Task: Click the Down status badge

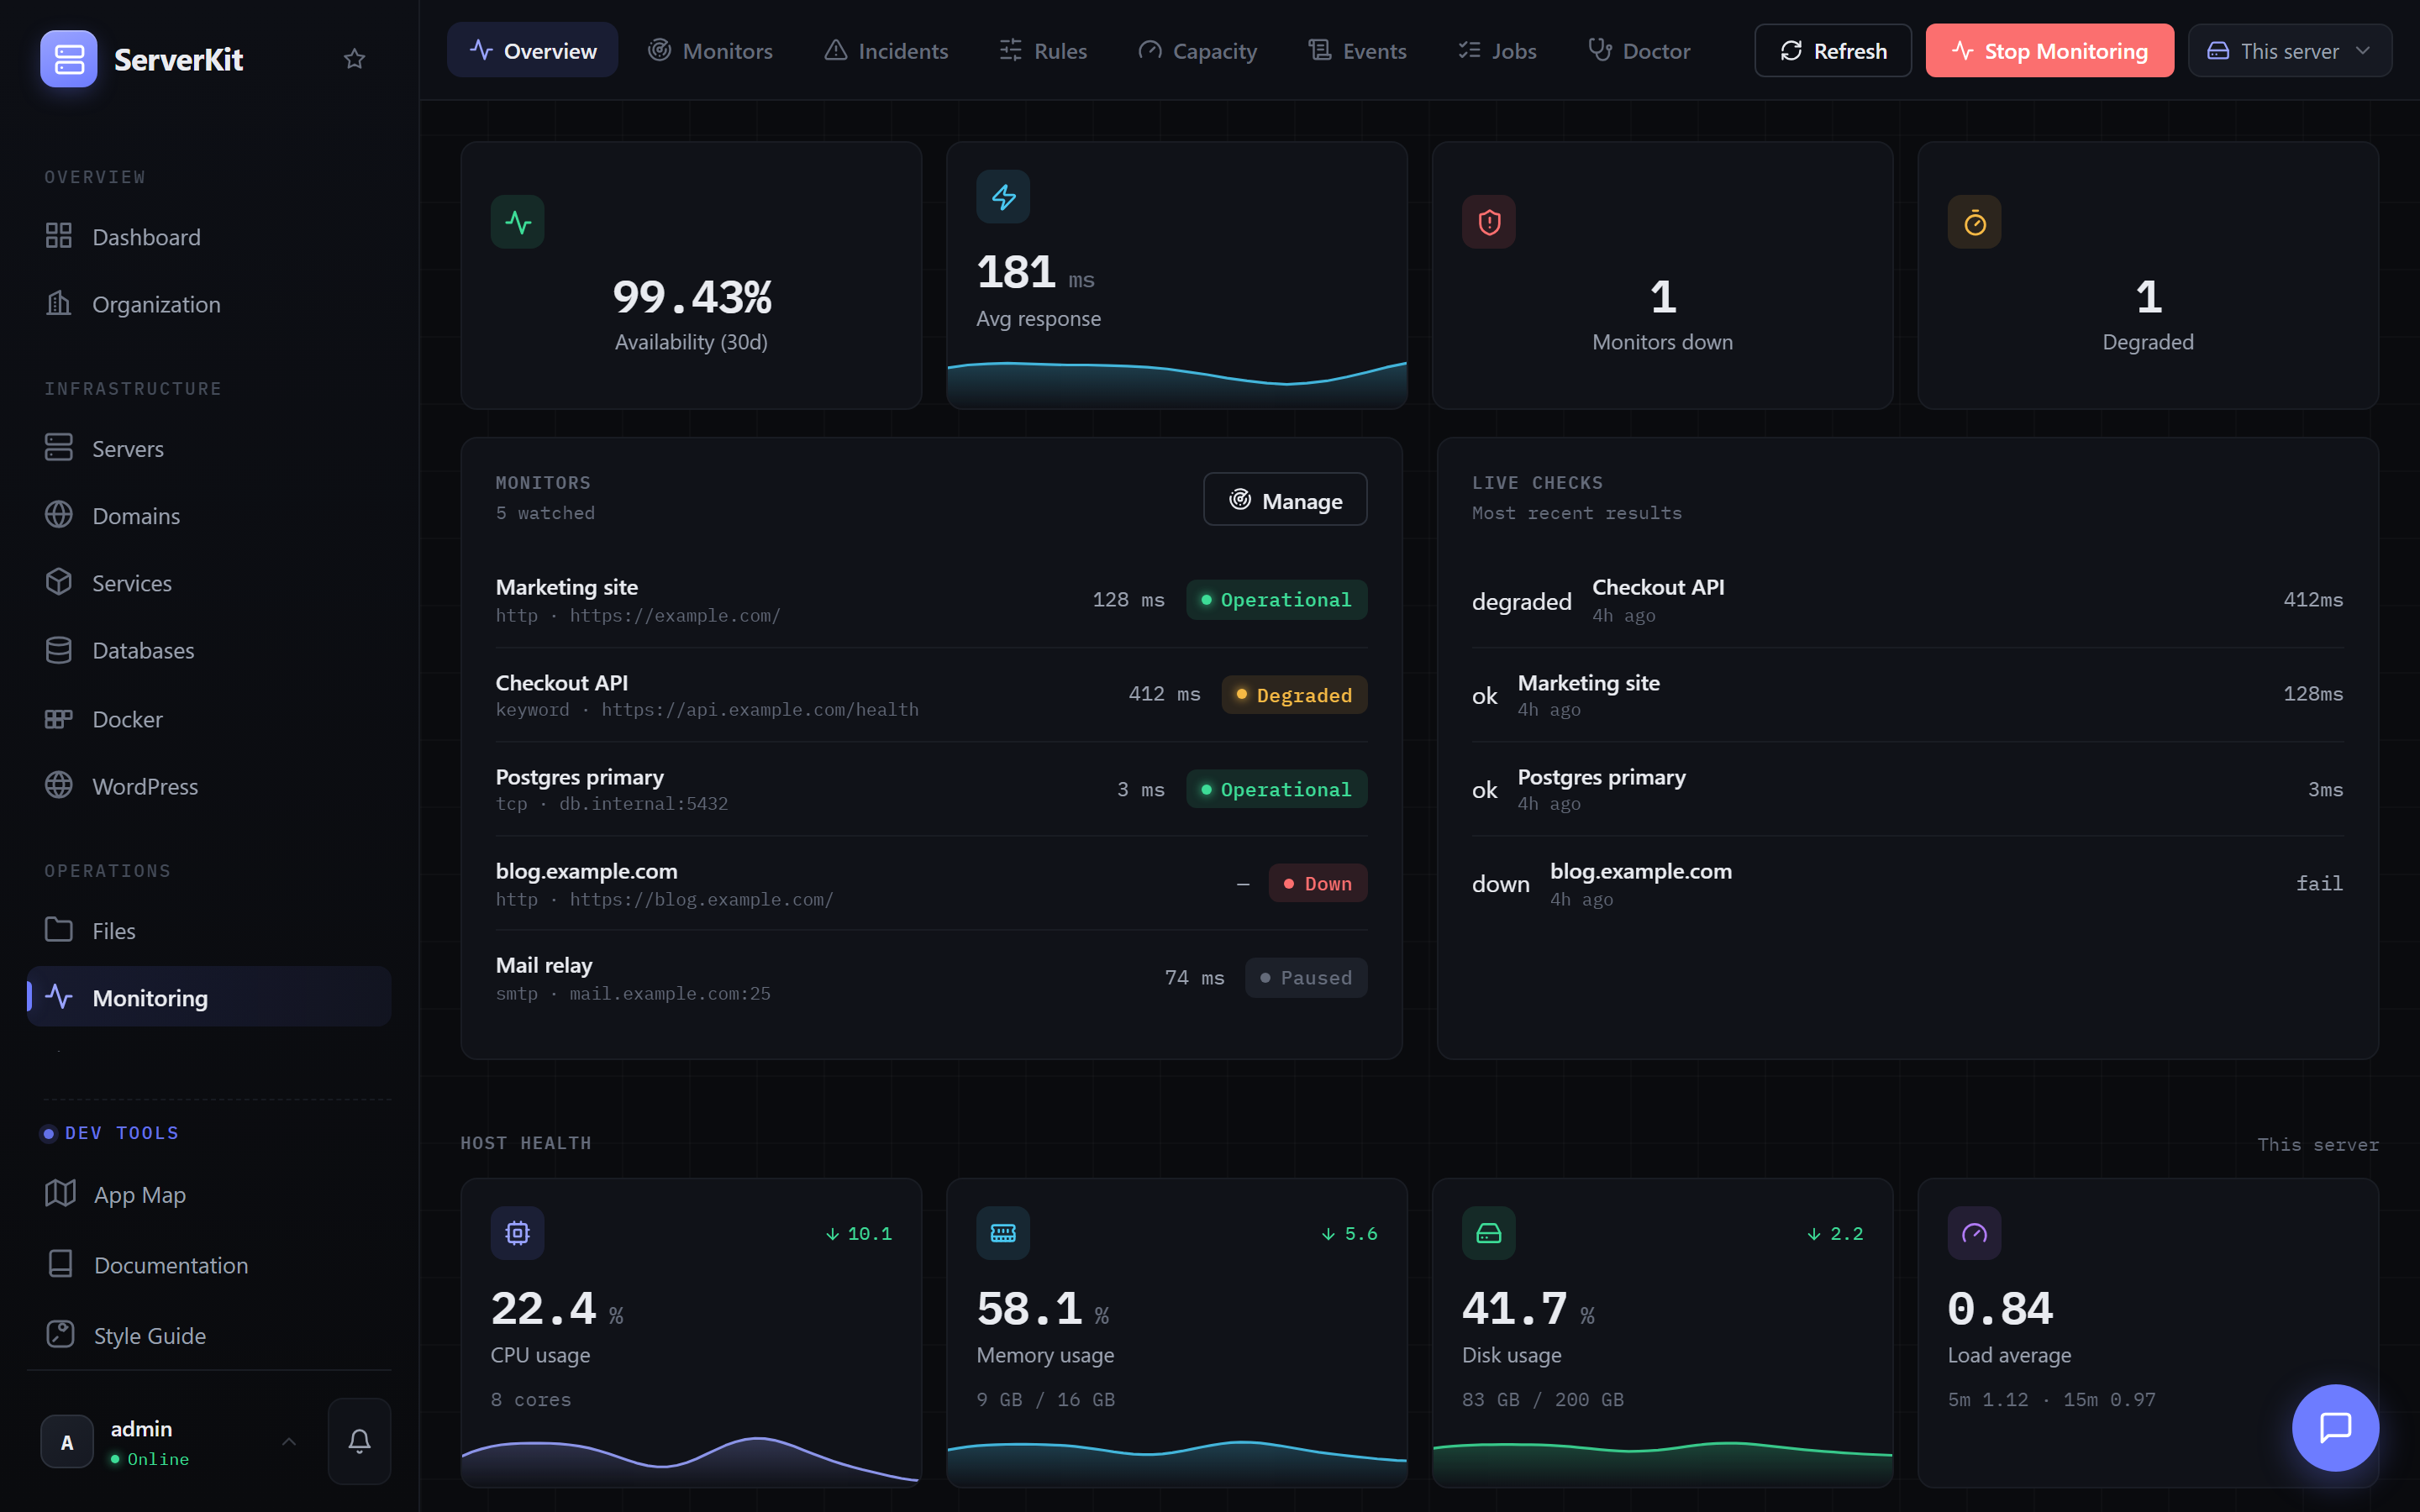Action: (x=1318, y=884)
